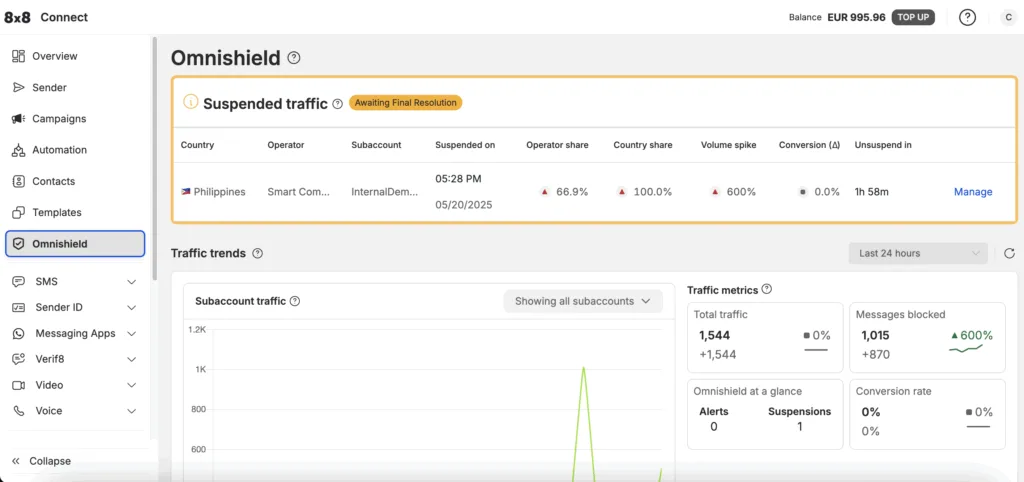Click the info icon beside Omnishield title
1024x482 pixels.
(294, 58)
